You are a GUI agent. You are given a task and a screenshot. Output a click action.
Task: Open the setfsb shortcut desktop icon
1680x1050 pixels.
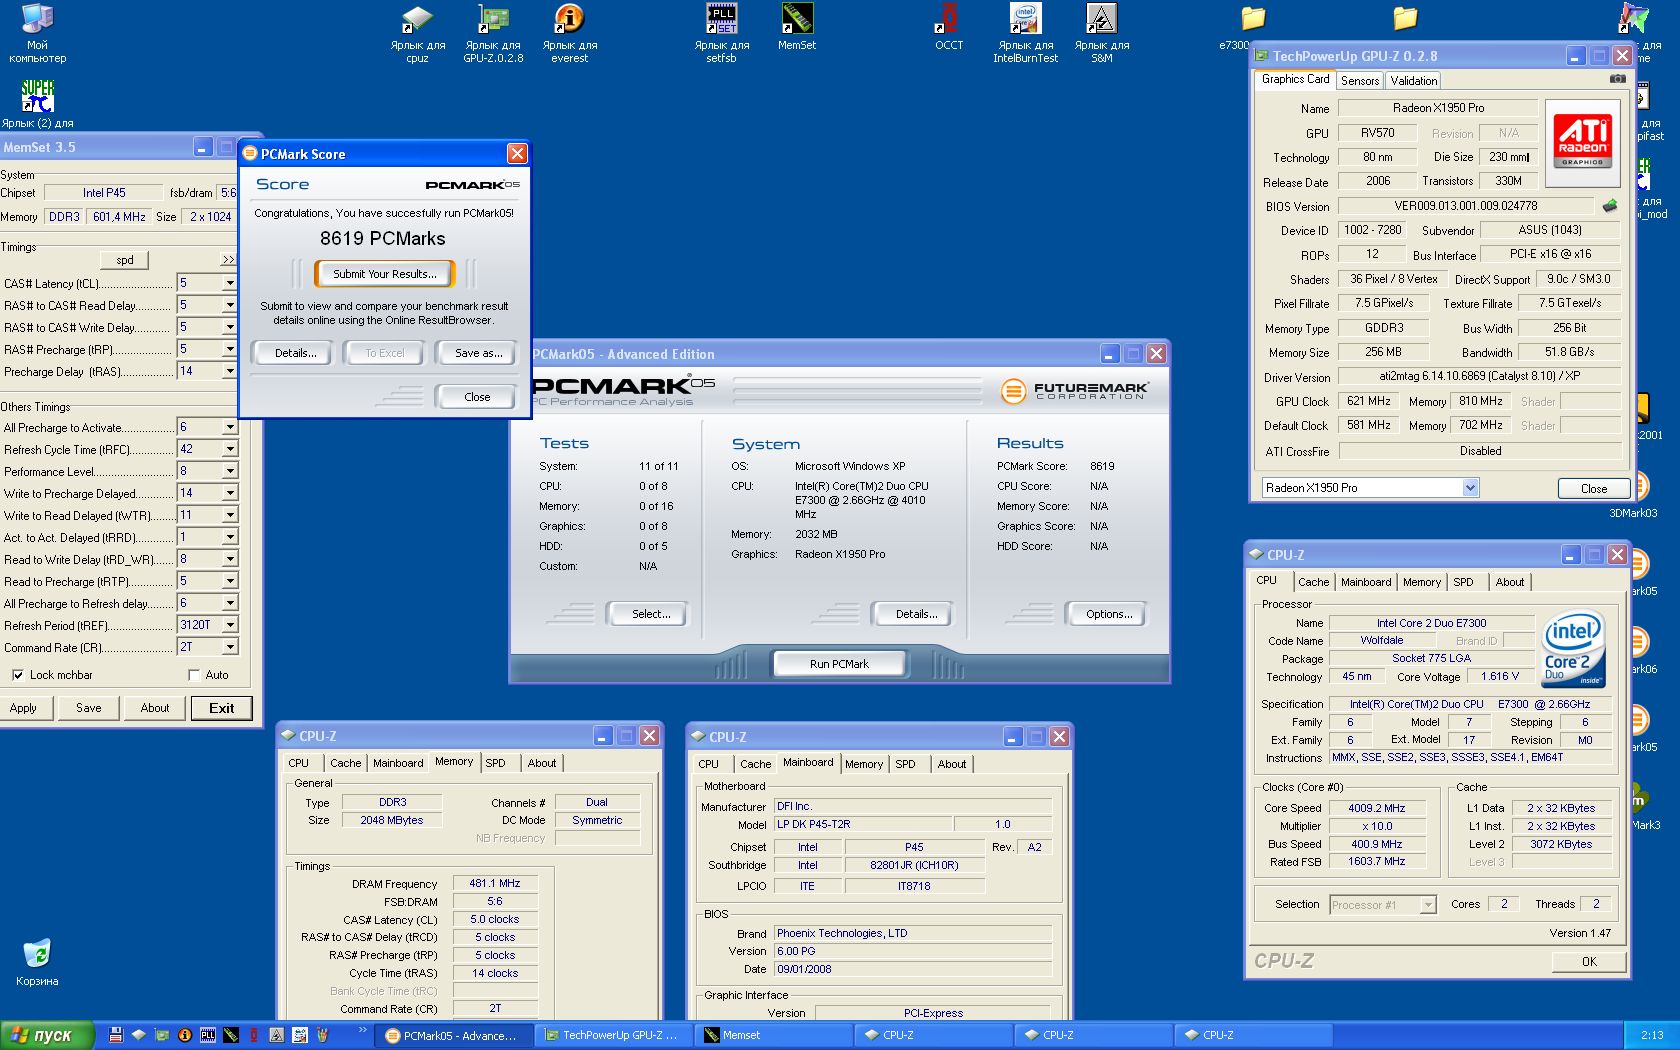tap(721, 32)
